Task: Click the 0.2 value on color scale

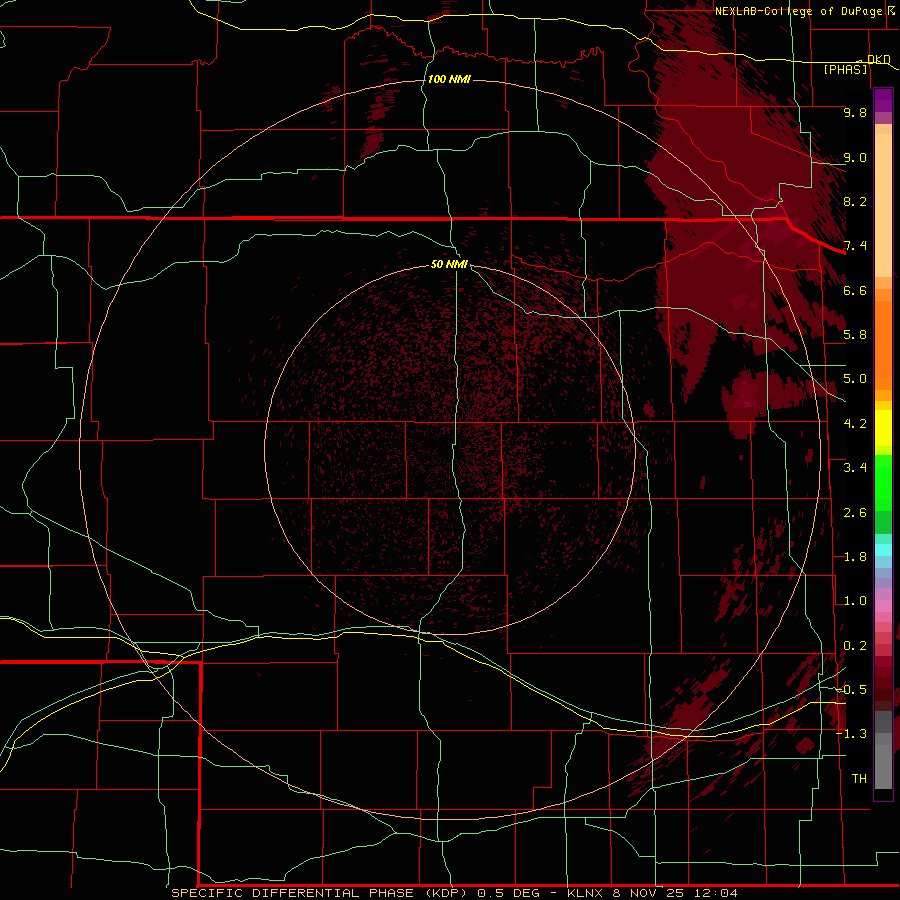Action: click(x=855, y=646)
